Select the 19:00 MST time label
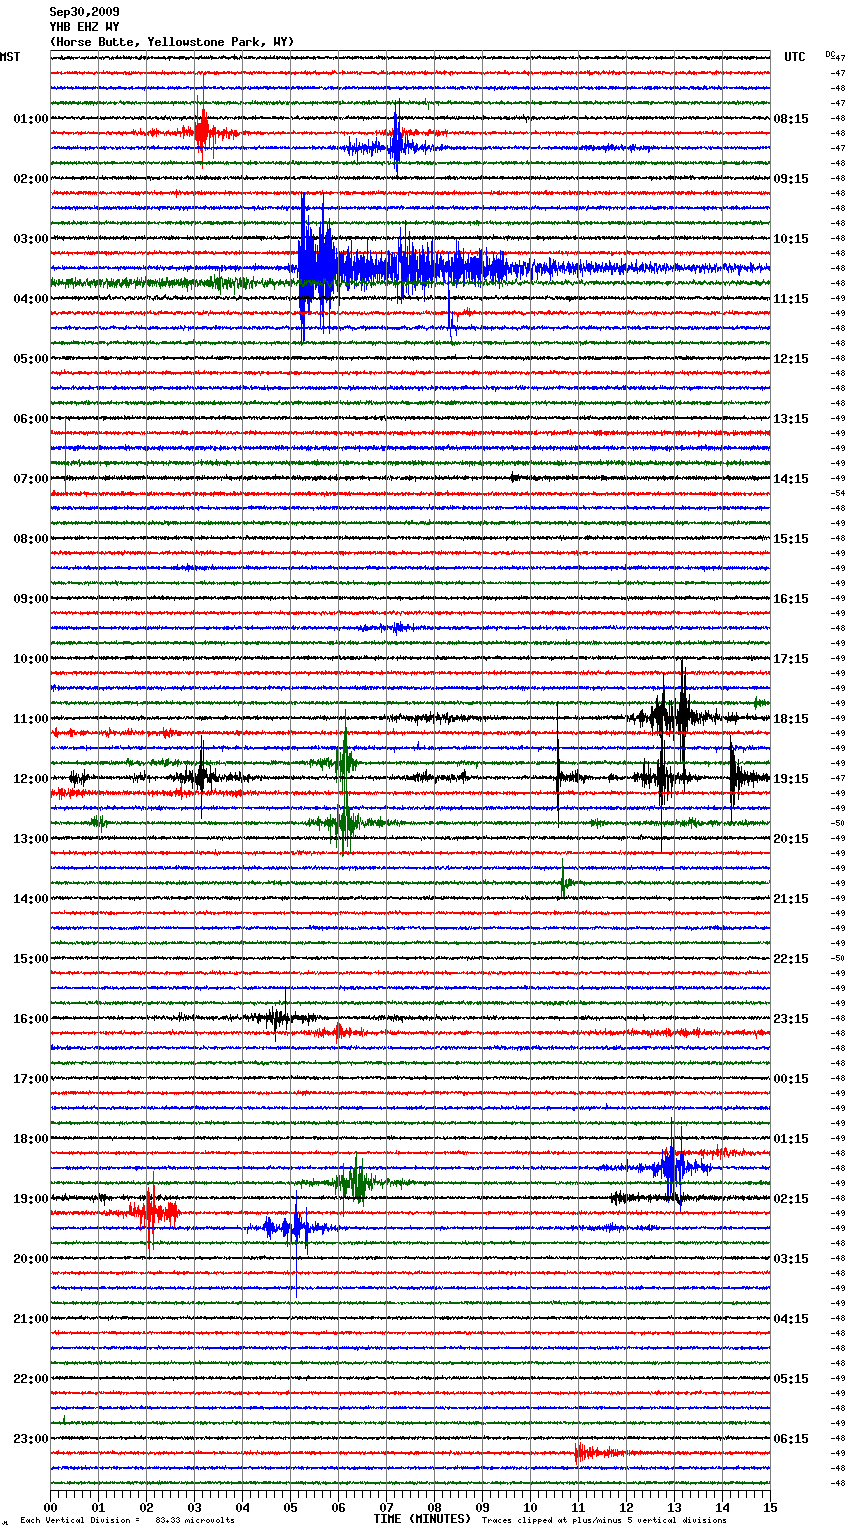The image size is (850, 1534). (x=30, y=1199)
